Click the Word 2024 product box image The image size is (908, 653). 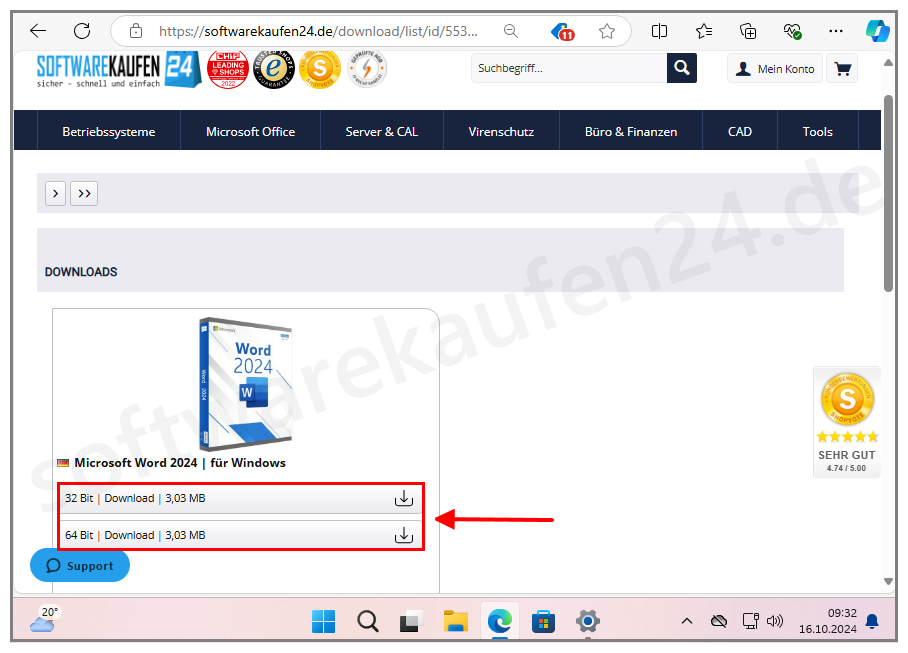(x=246, y=384)
